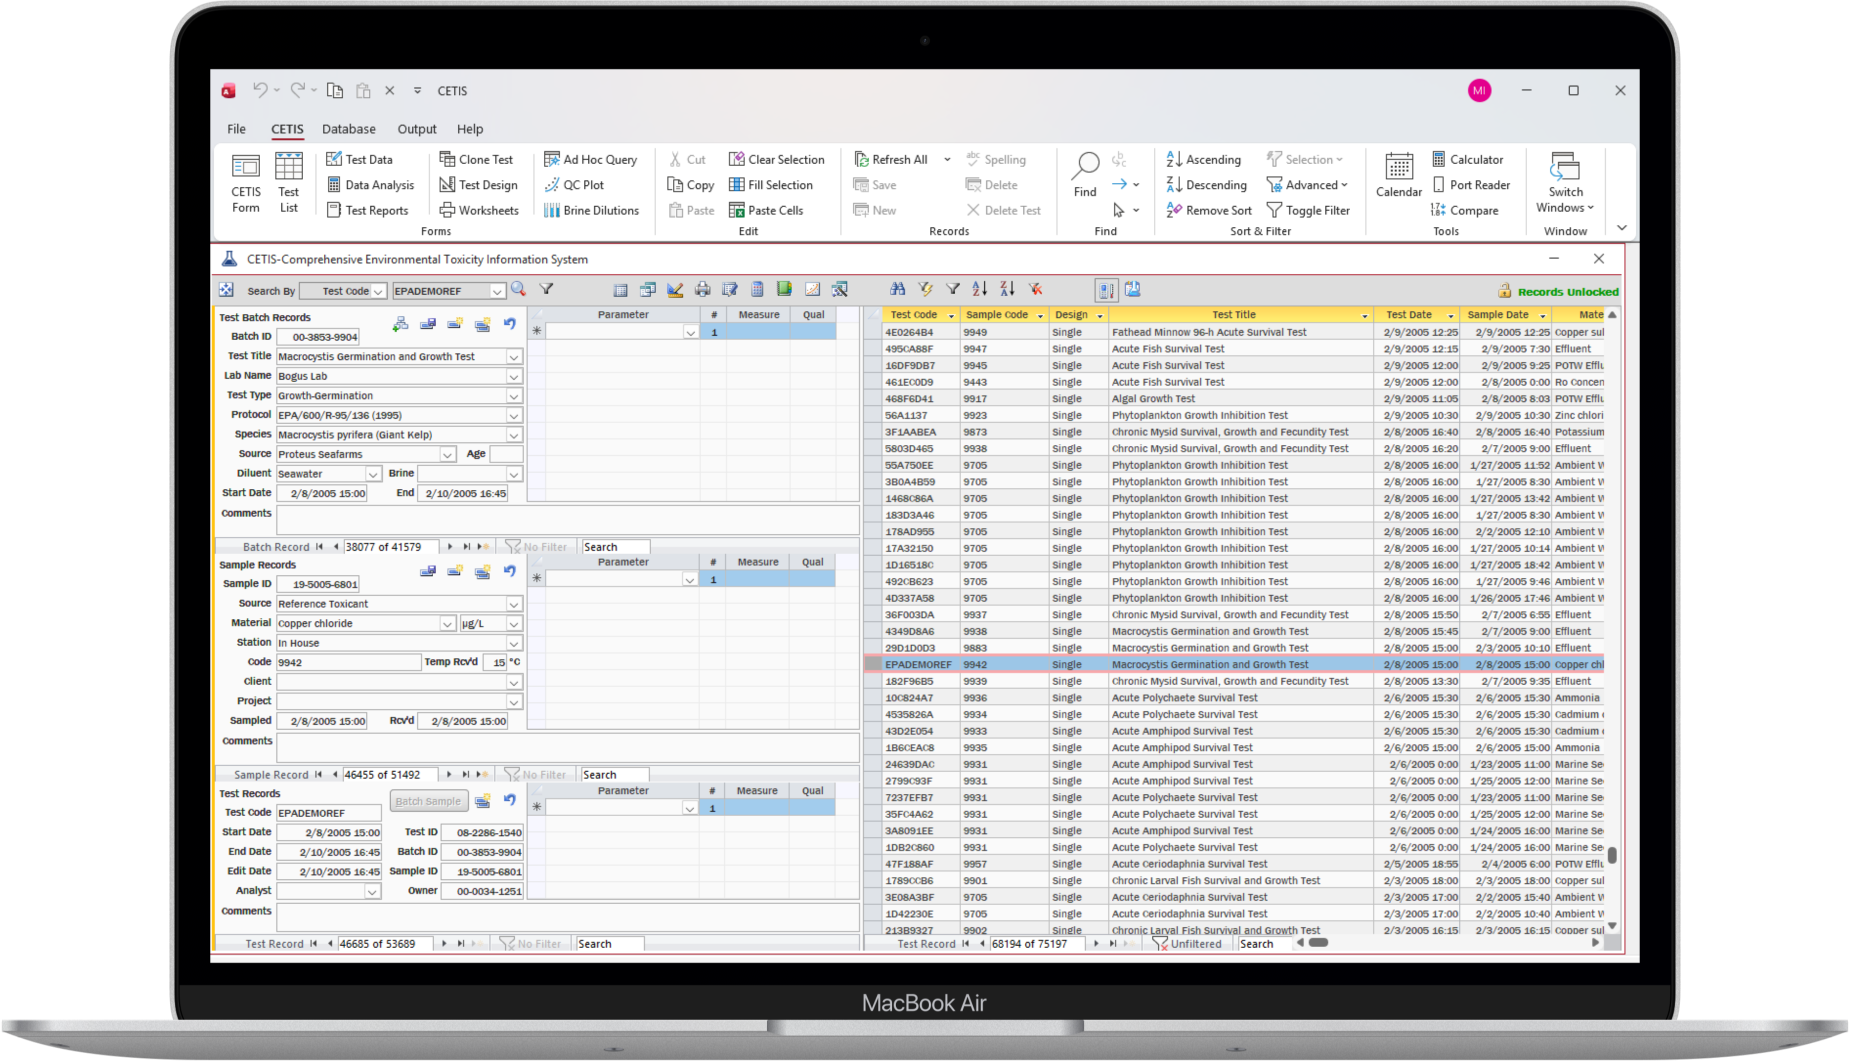Click the test list horizontal scrollbar thumb
Viewport: 1850px width, 1061px height.
[1319, 943]
